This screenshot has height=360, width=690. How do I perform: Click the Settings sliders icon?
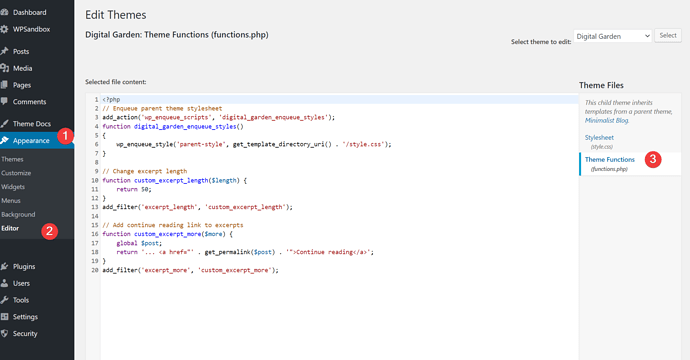[4, 316]
